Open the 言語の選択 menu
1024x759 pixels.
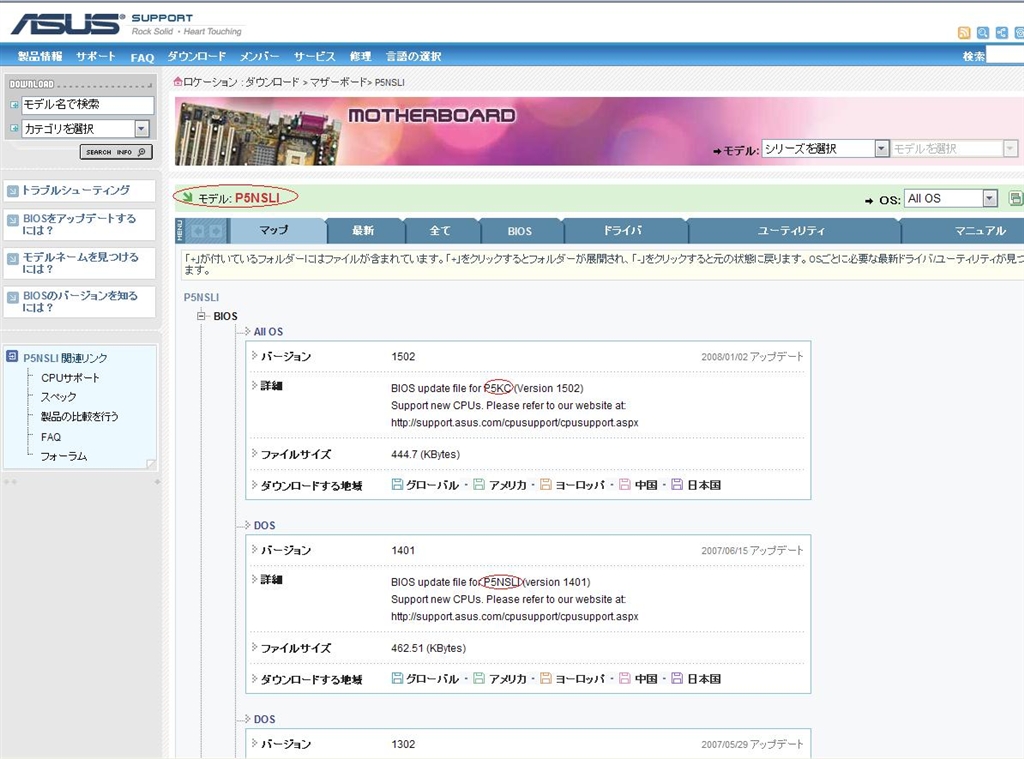pyautogui.click(x=413, y=57)
